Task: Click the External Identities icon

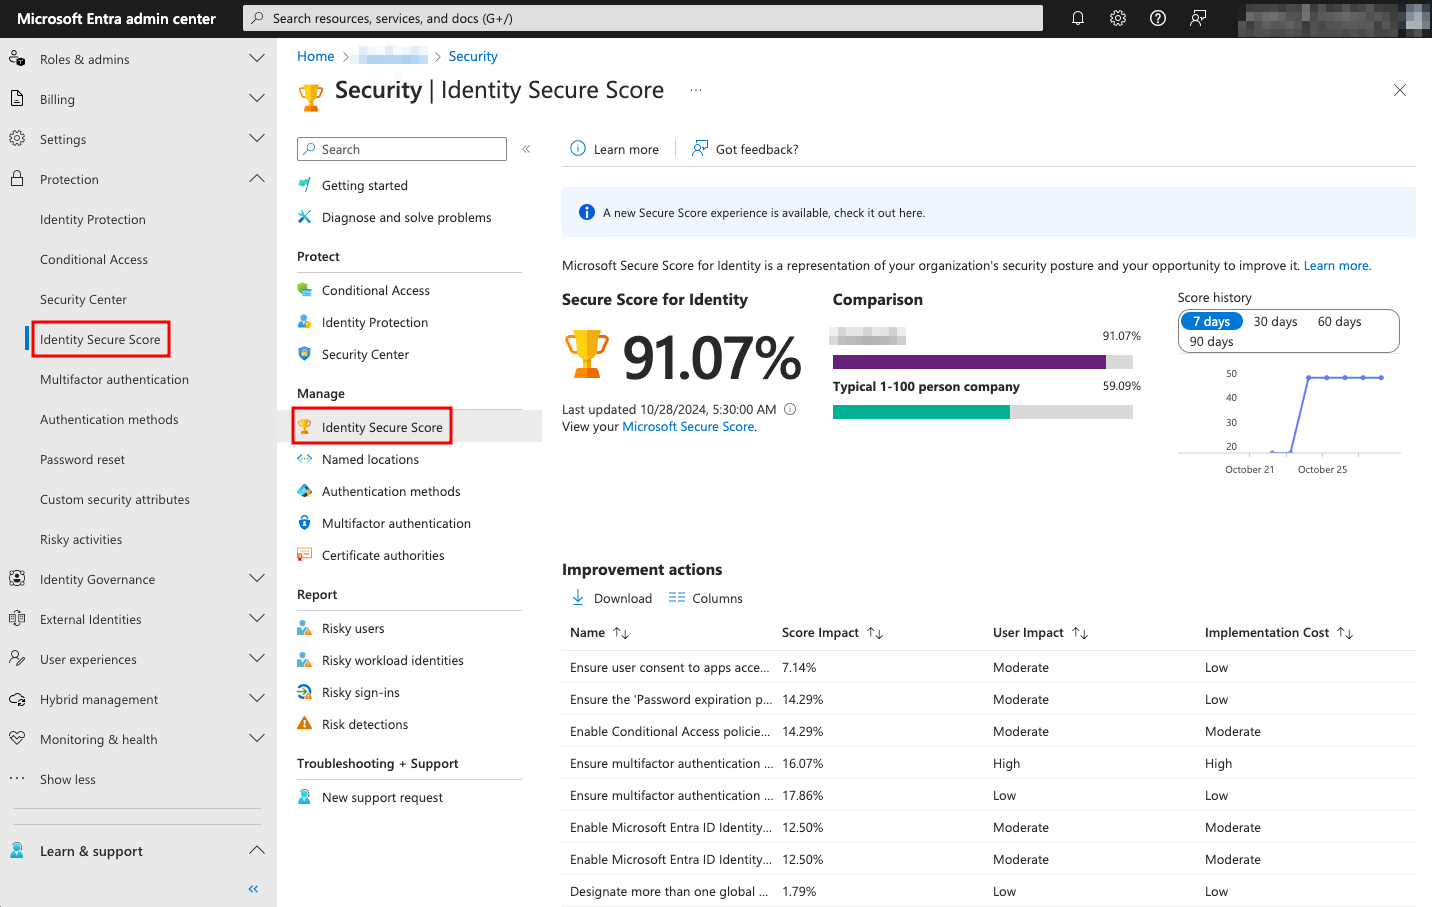Action: [17, 618]
